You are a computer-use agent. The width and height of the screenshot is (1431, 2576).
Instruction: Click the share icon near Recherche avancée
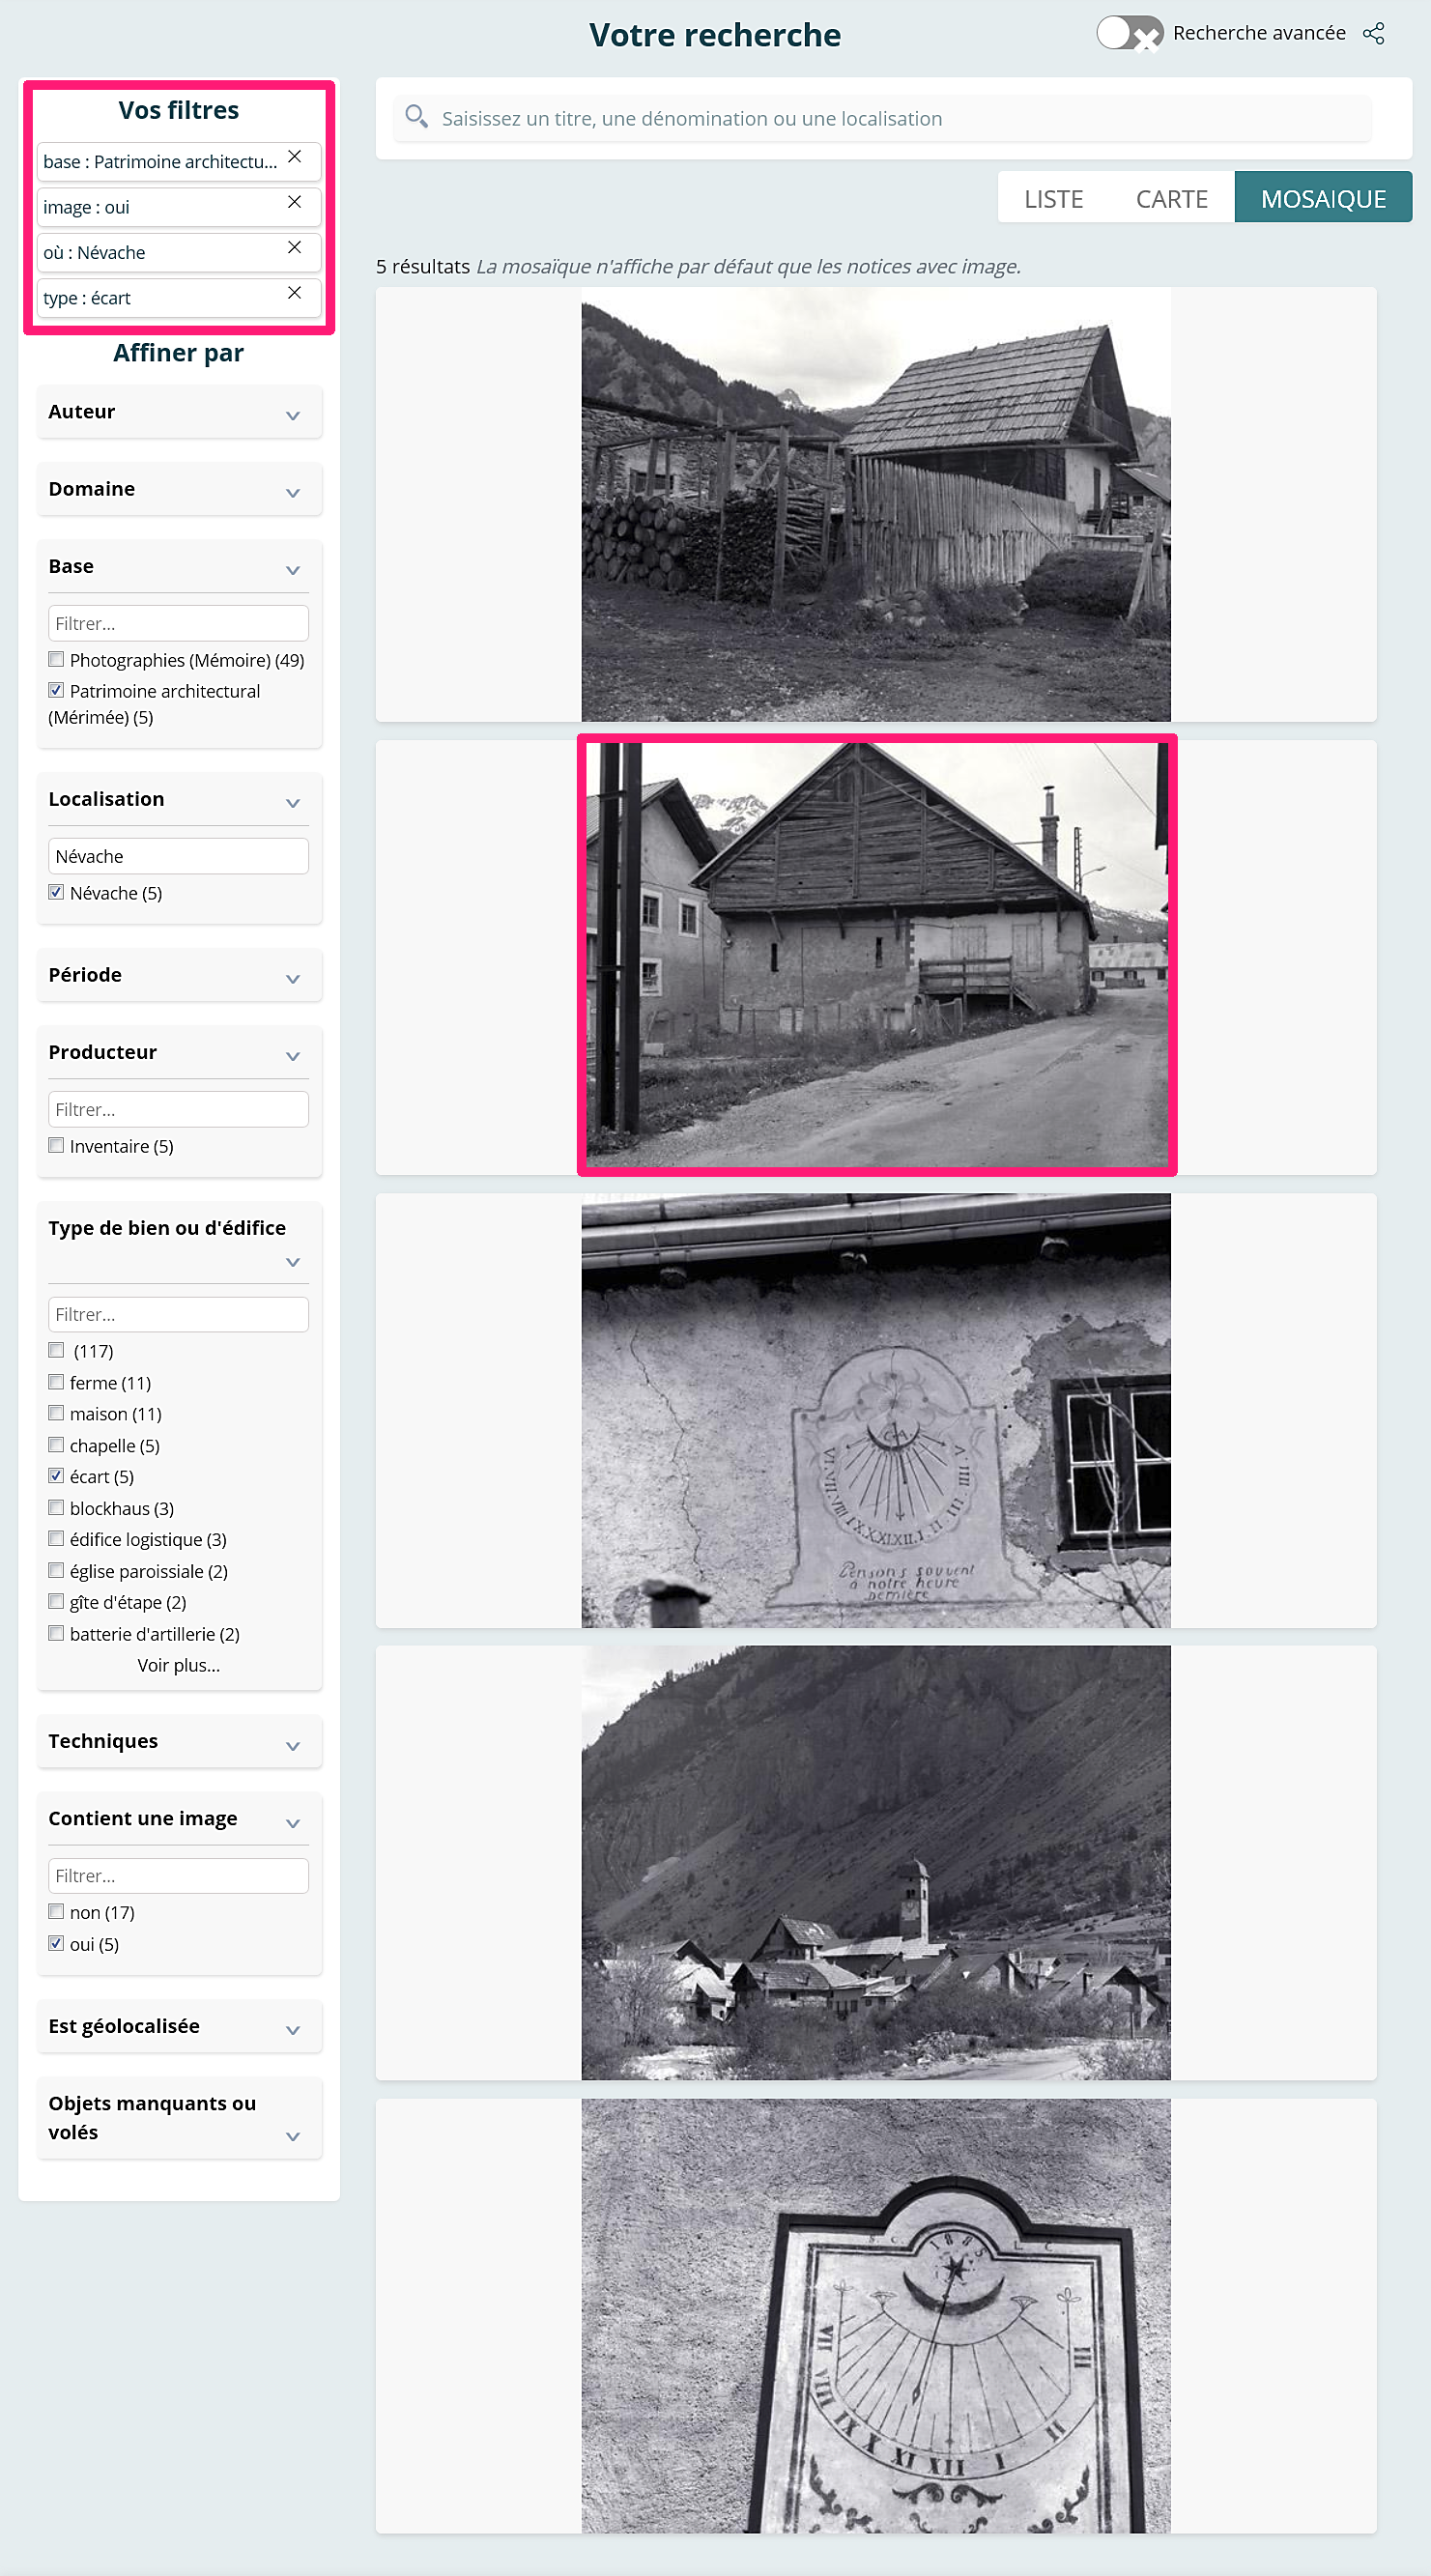click(1374, 33)
